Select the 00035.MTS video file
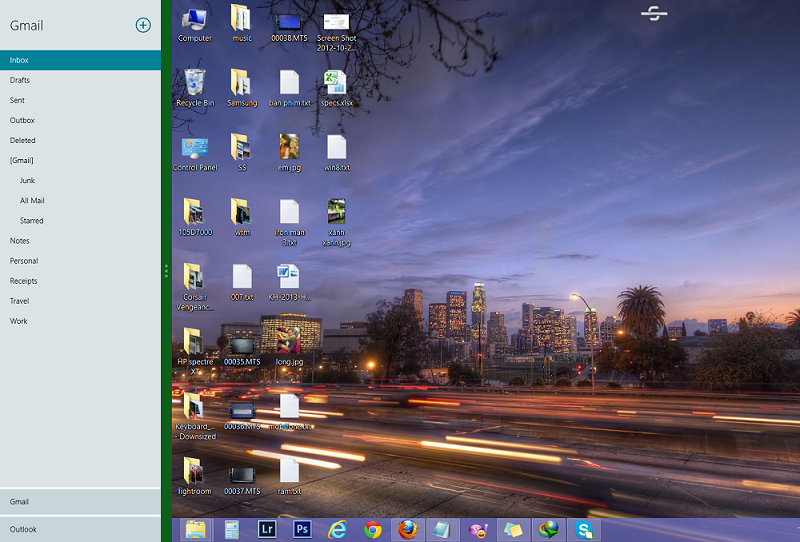The width and height of the screenshot is (800, 542). click(x=242, y=352)
